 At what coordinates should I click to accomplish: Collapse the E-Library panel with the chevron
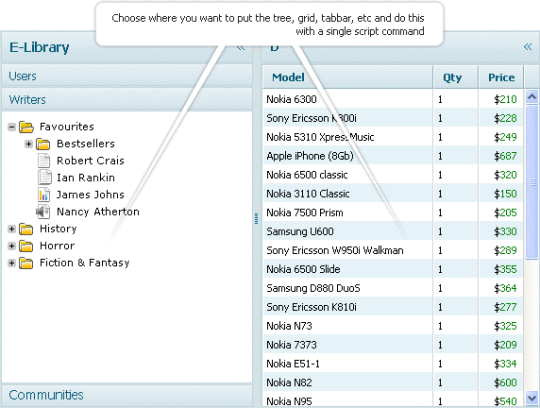pyautogui.click(x=241, y=48)
